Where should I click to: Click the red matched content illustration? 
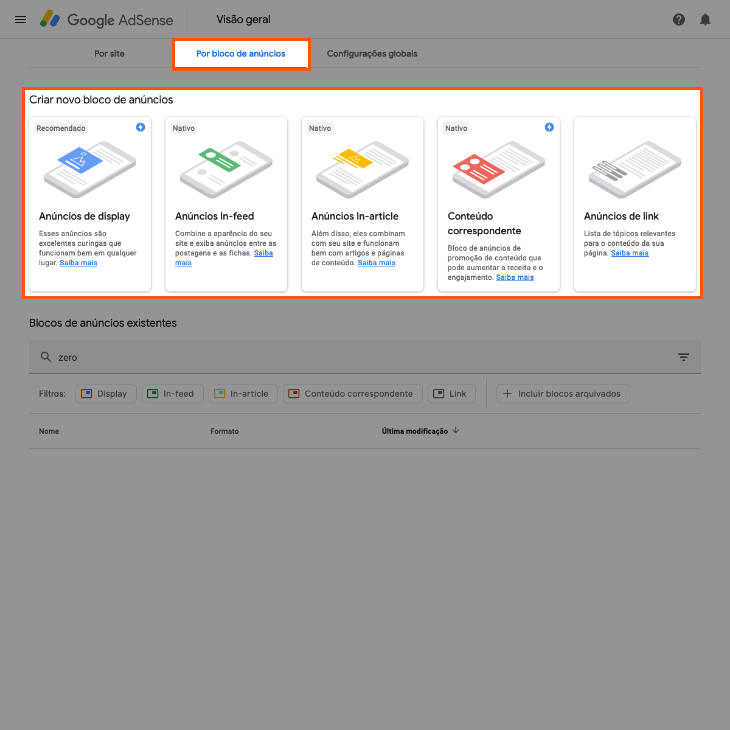click(499, 169)
